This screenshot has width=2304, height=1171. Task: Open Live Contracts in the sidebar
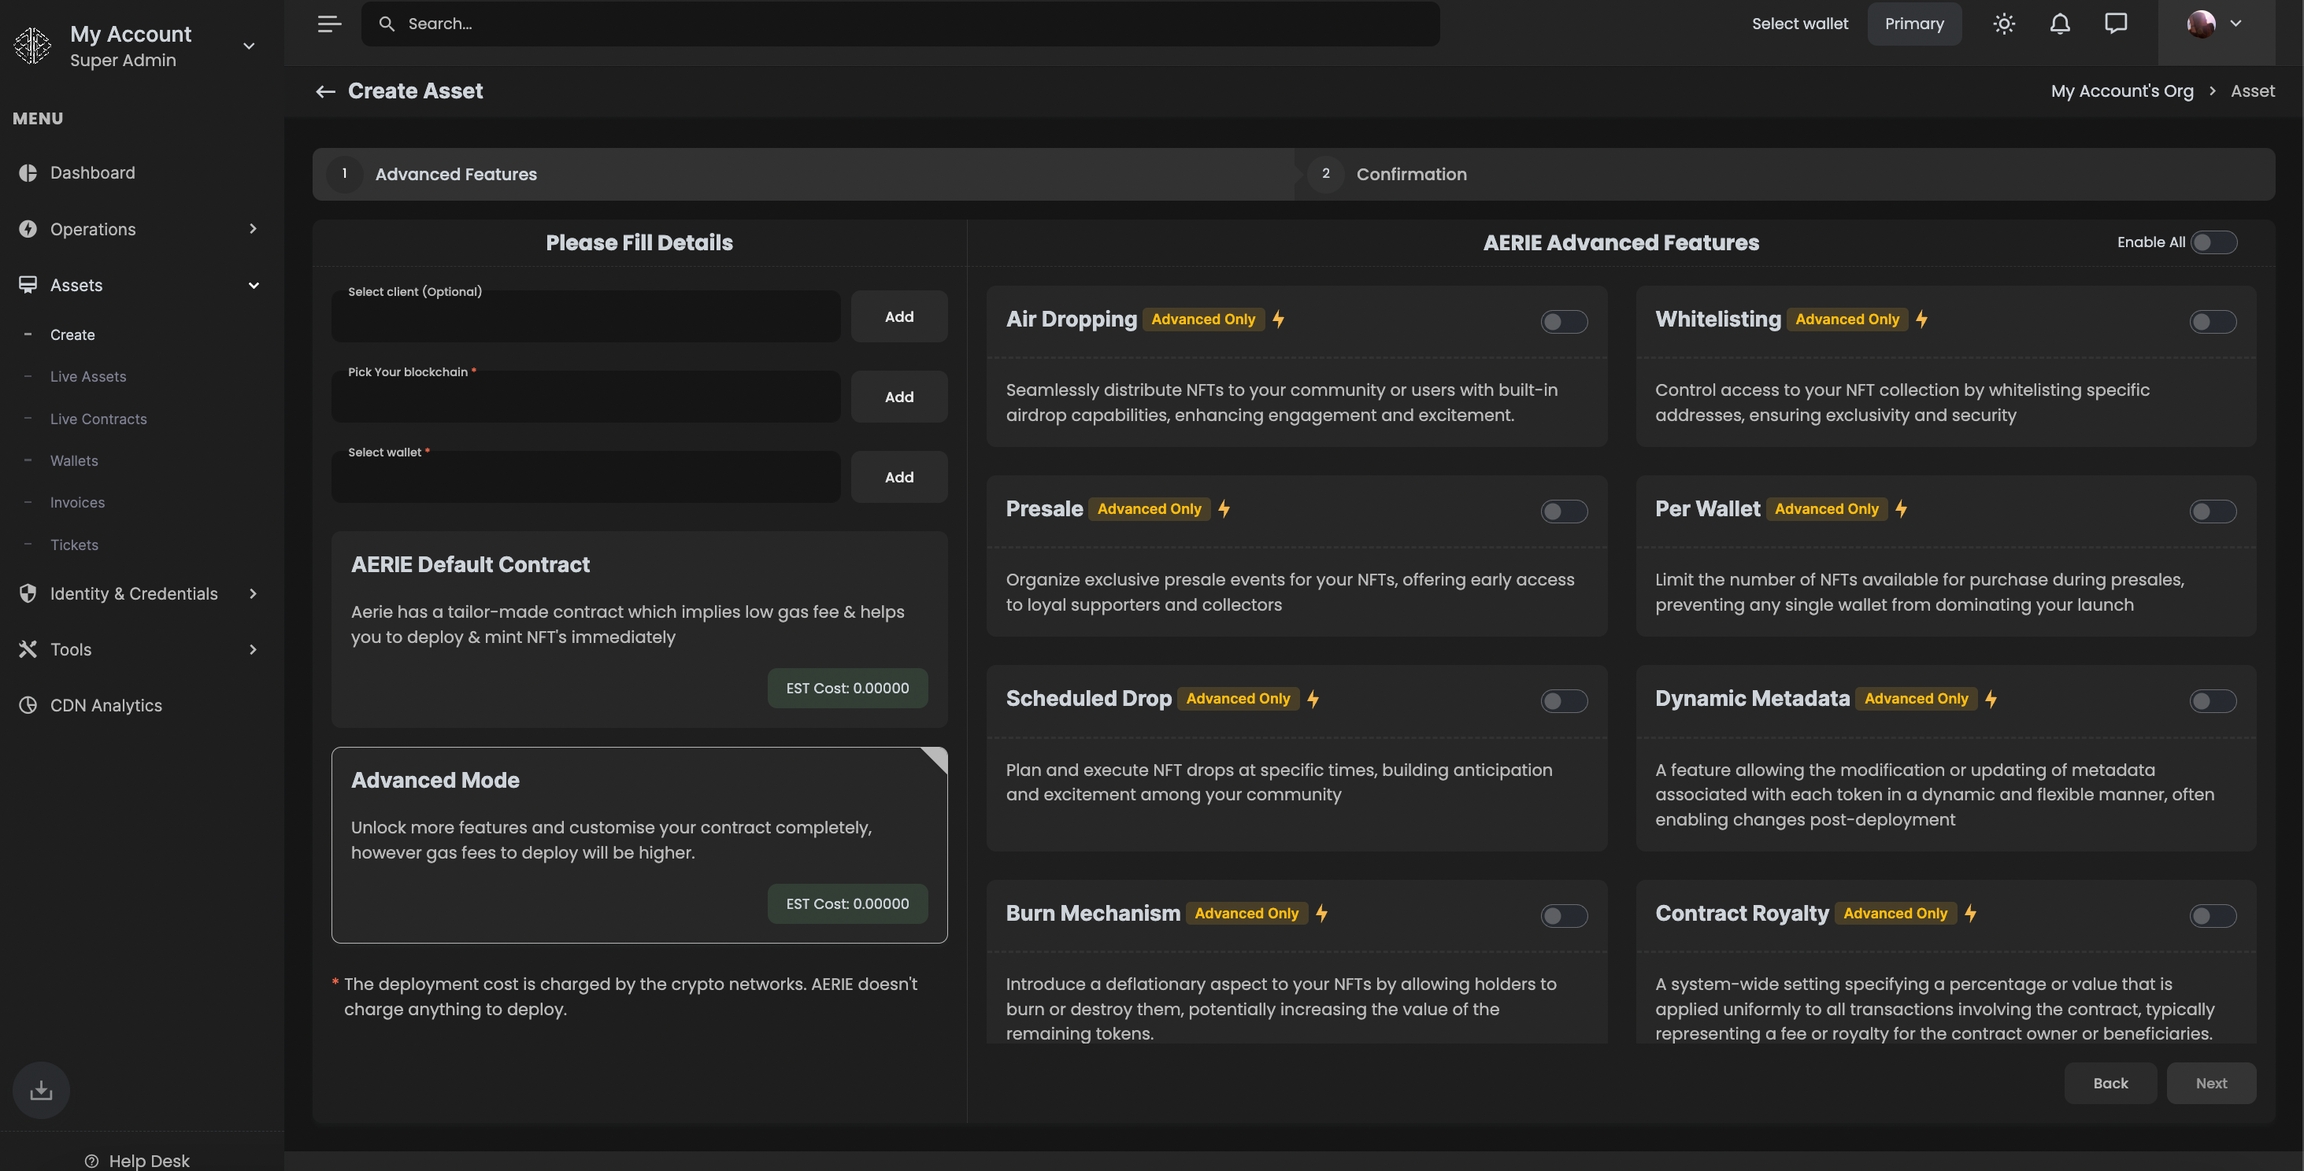coord(98,419)
